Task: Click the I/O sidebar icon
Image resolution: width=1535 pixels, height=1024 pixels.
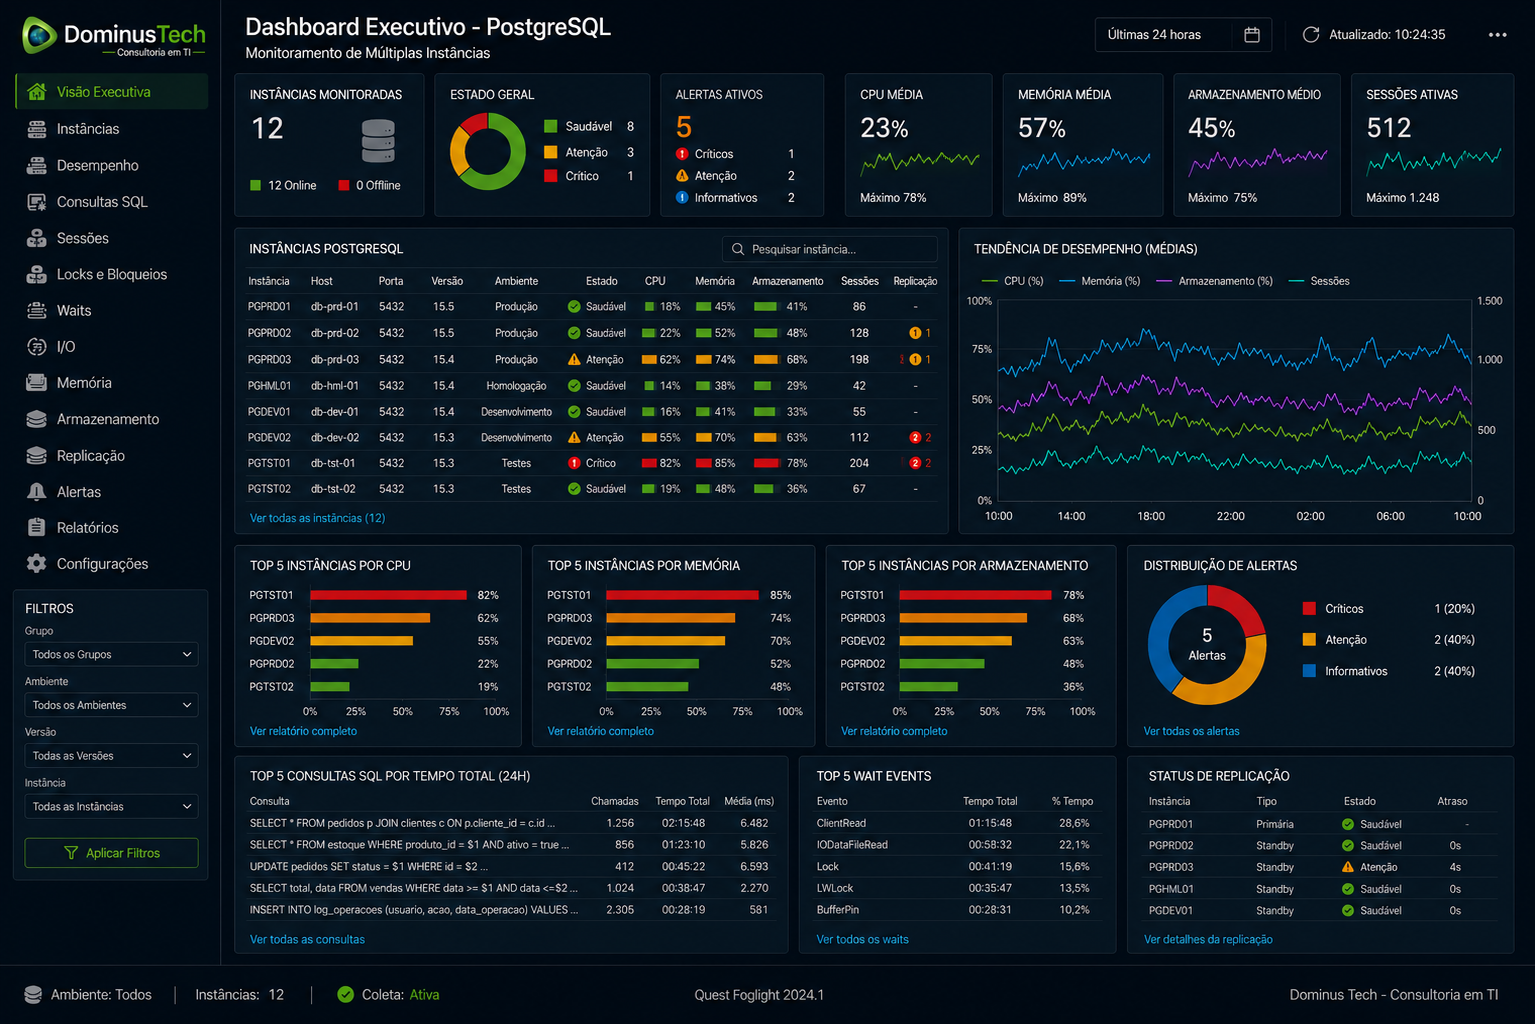Action: pos(37,347)
